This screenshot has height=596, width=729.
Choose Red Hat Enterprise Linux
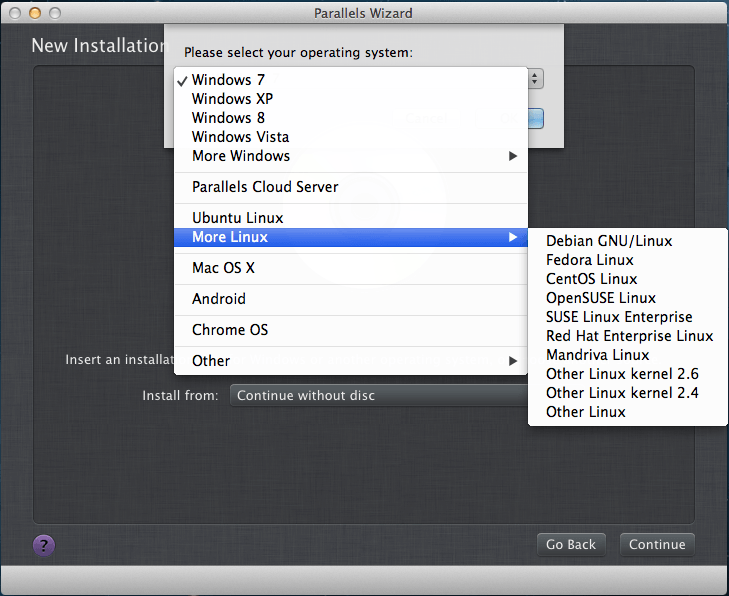click(x=628, y=336)
